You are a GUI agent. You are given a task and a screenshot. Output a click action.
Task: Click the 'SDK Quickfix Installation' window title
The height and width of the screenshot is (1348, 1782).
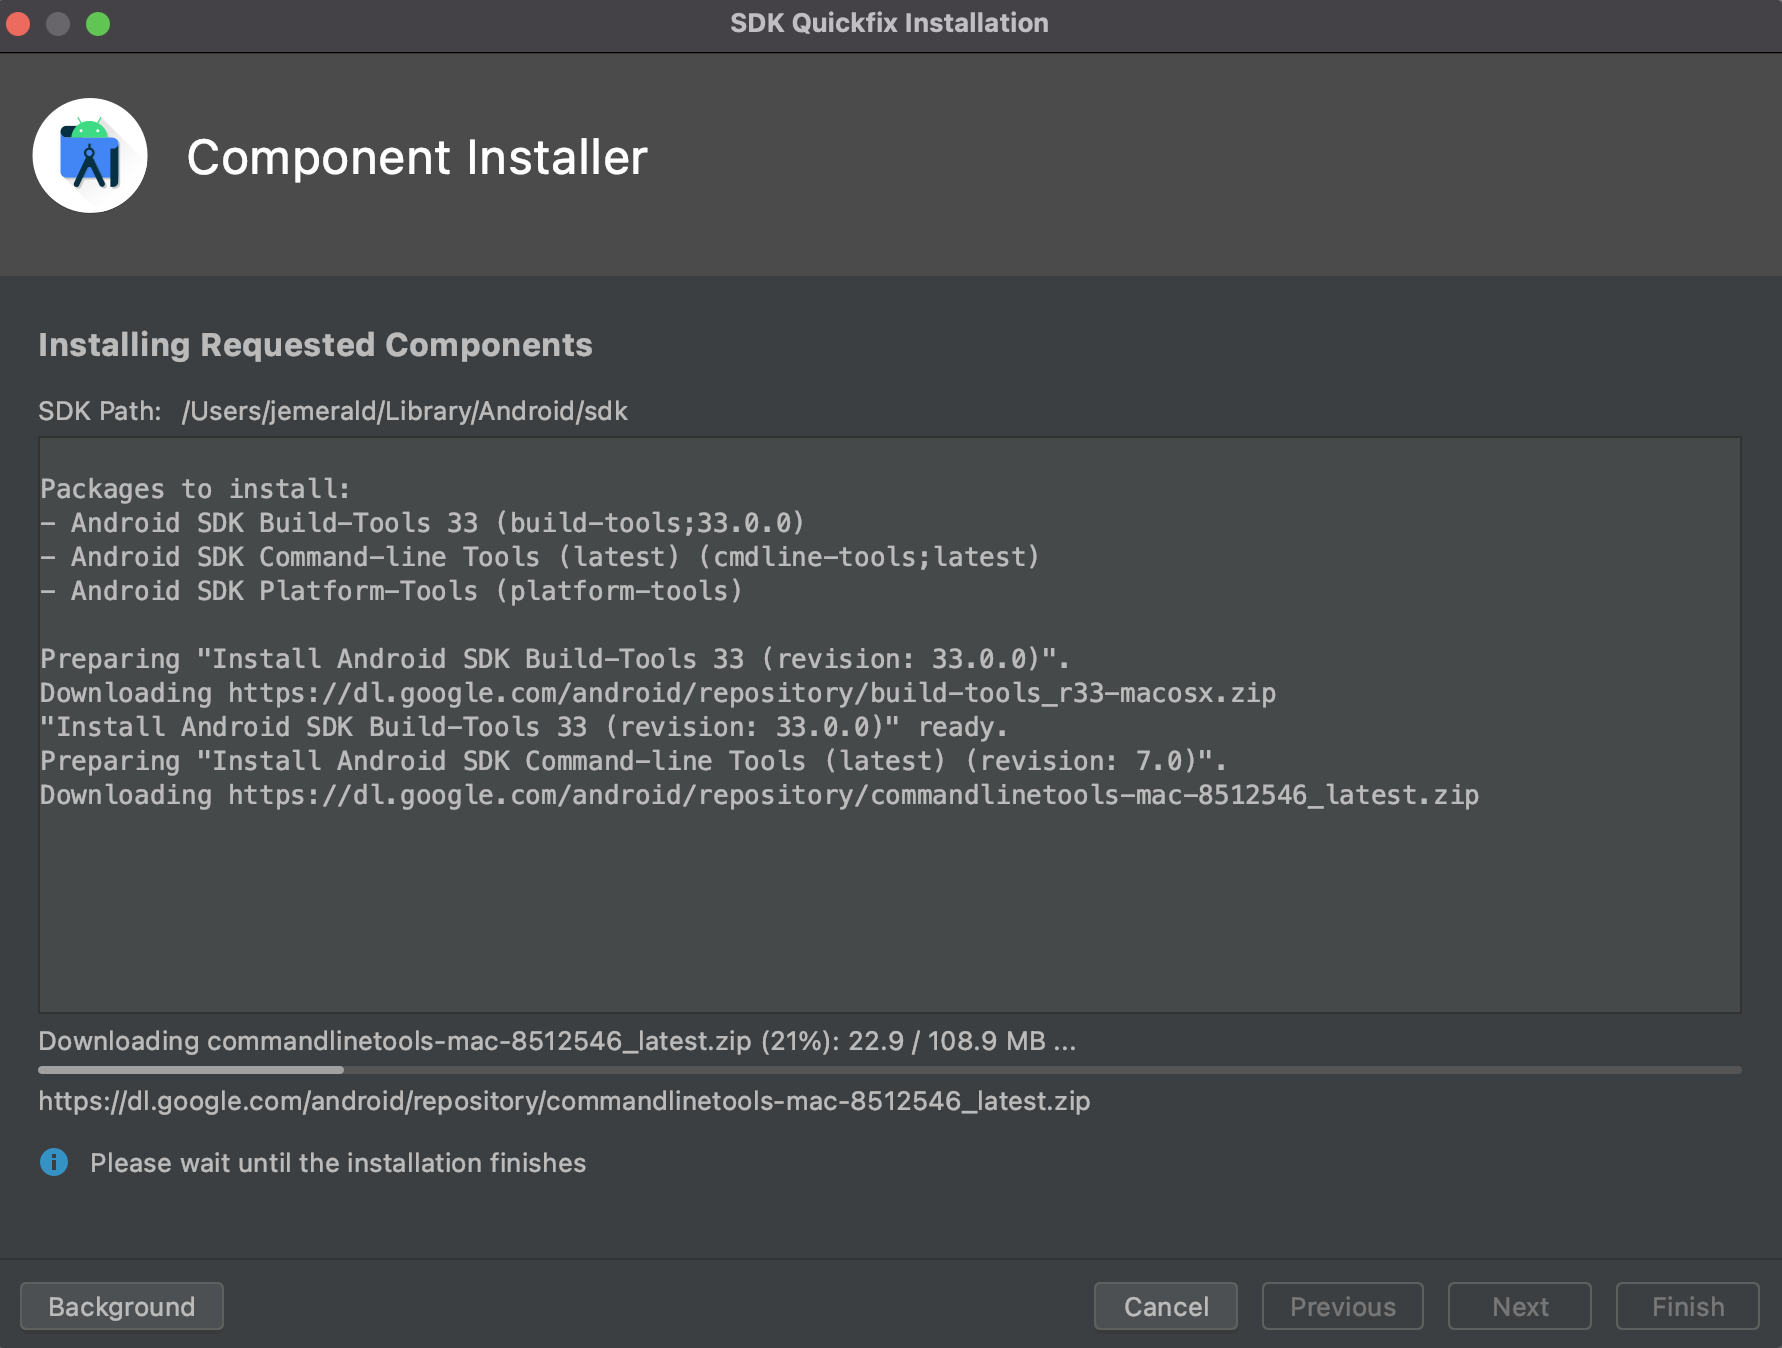tap(889, 23)
